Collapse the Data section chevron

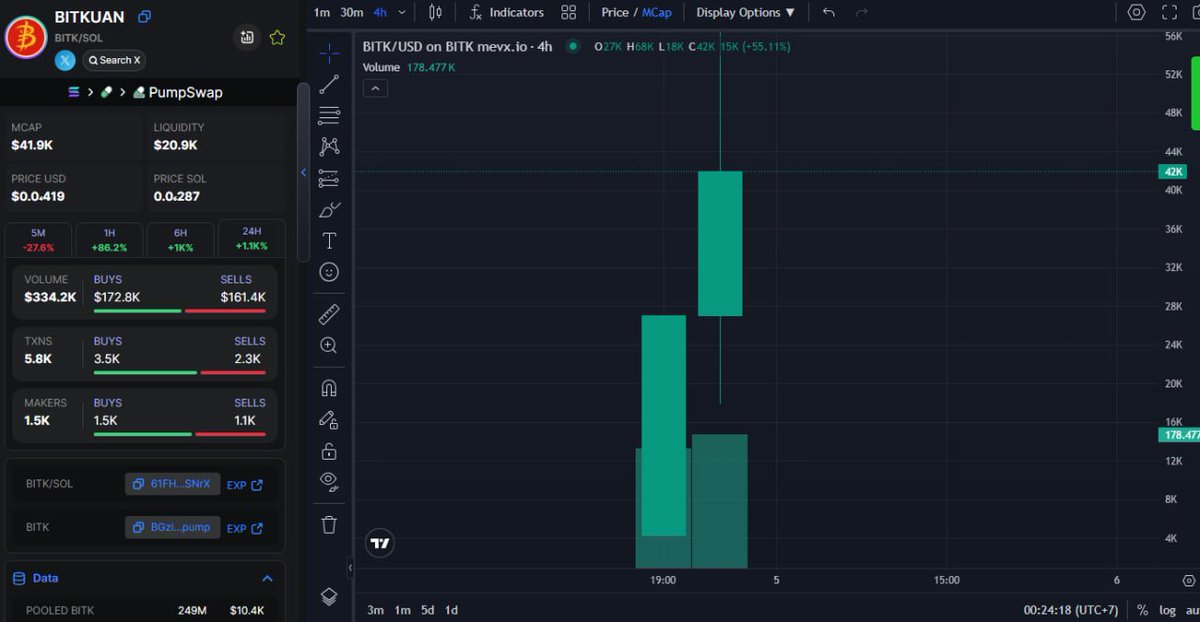coord(267,578)
